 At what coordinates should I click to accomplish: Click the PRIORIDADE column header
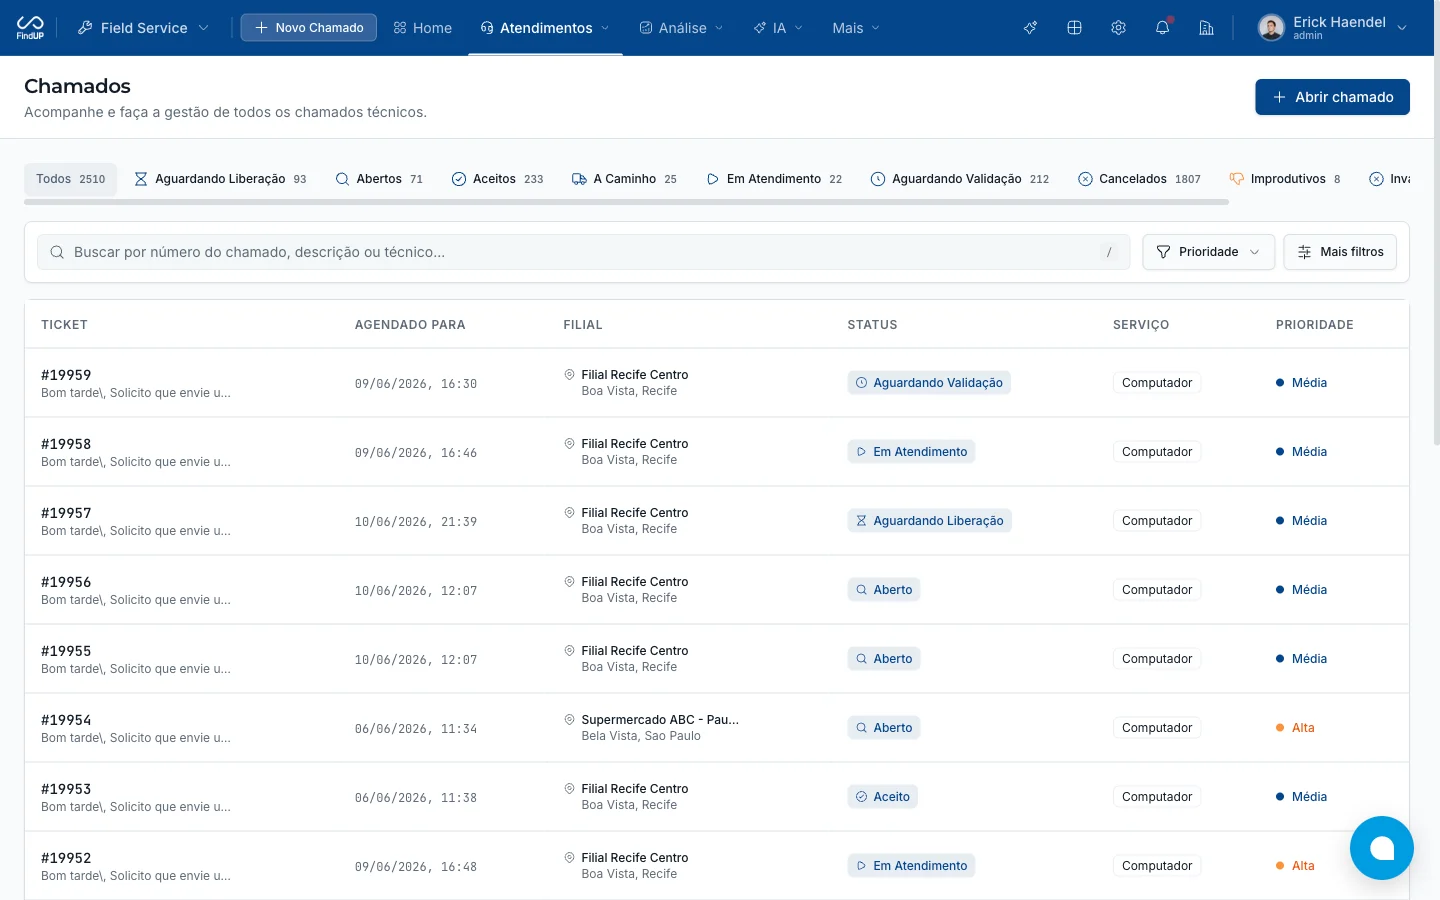(1314, 325)
